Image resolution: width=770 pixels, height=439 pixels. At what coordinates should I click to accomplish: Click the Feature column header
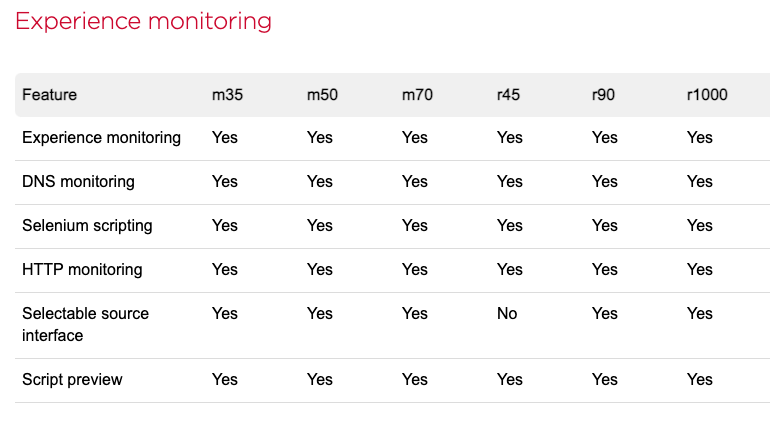[50, 95]
